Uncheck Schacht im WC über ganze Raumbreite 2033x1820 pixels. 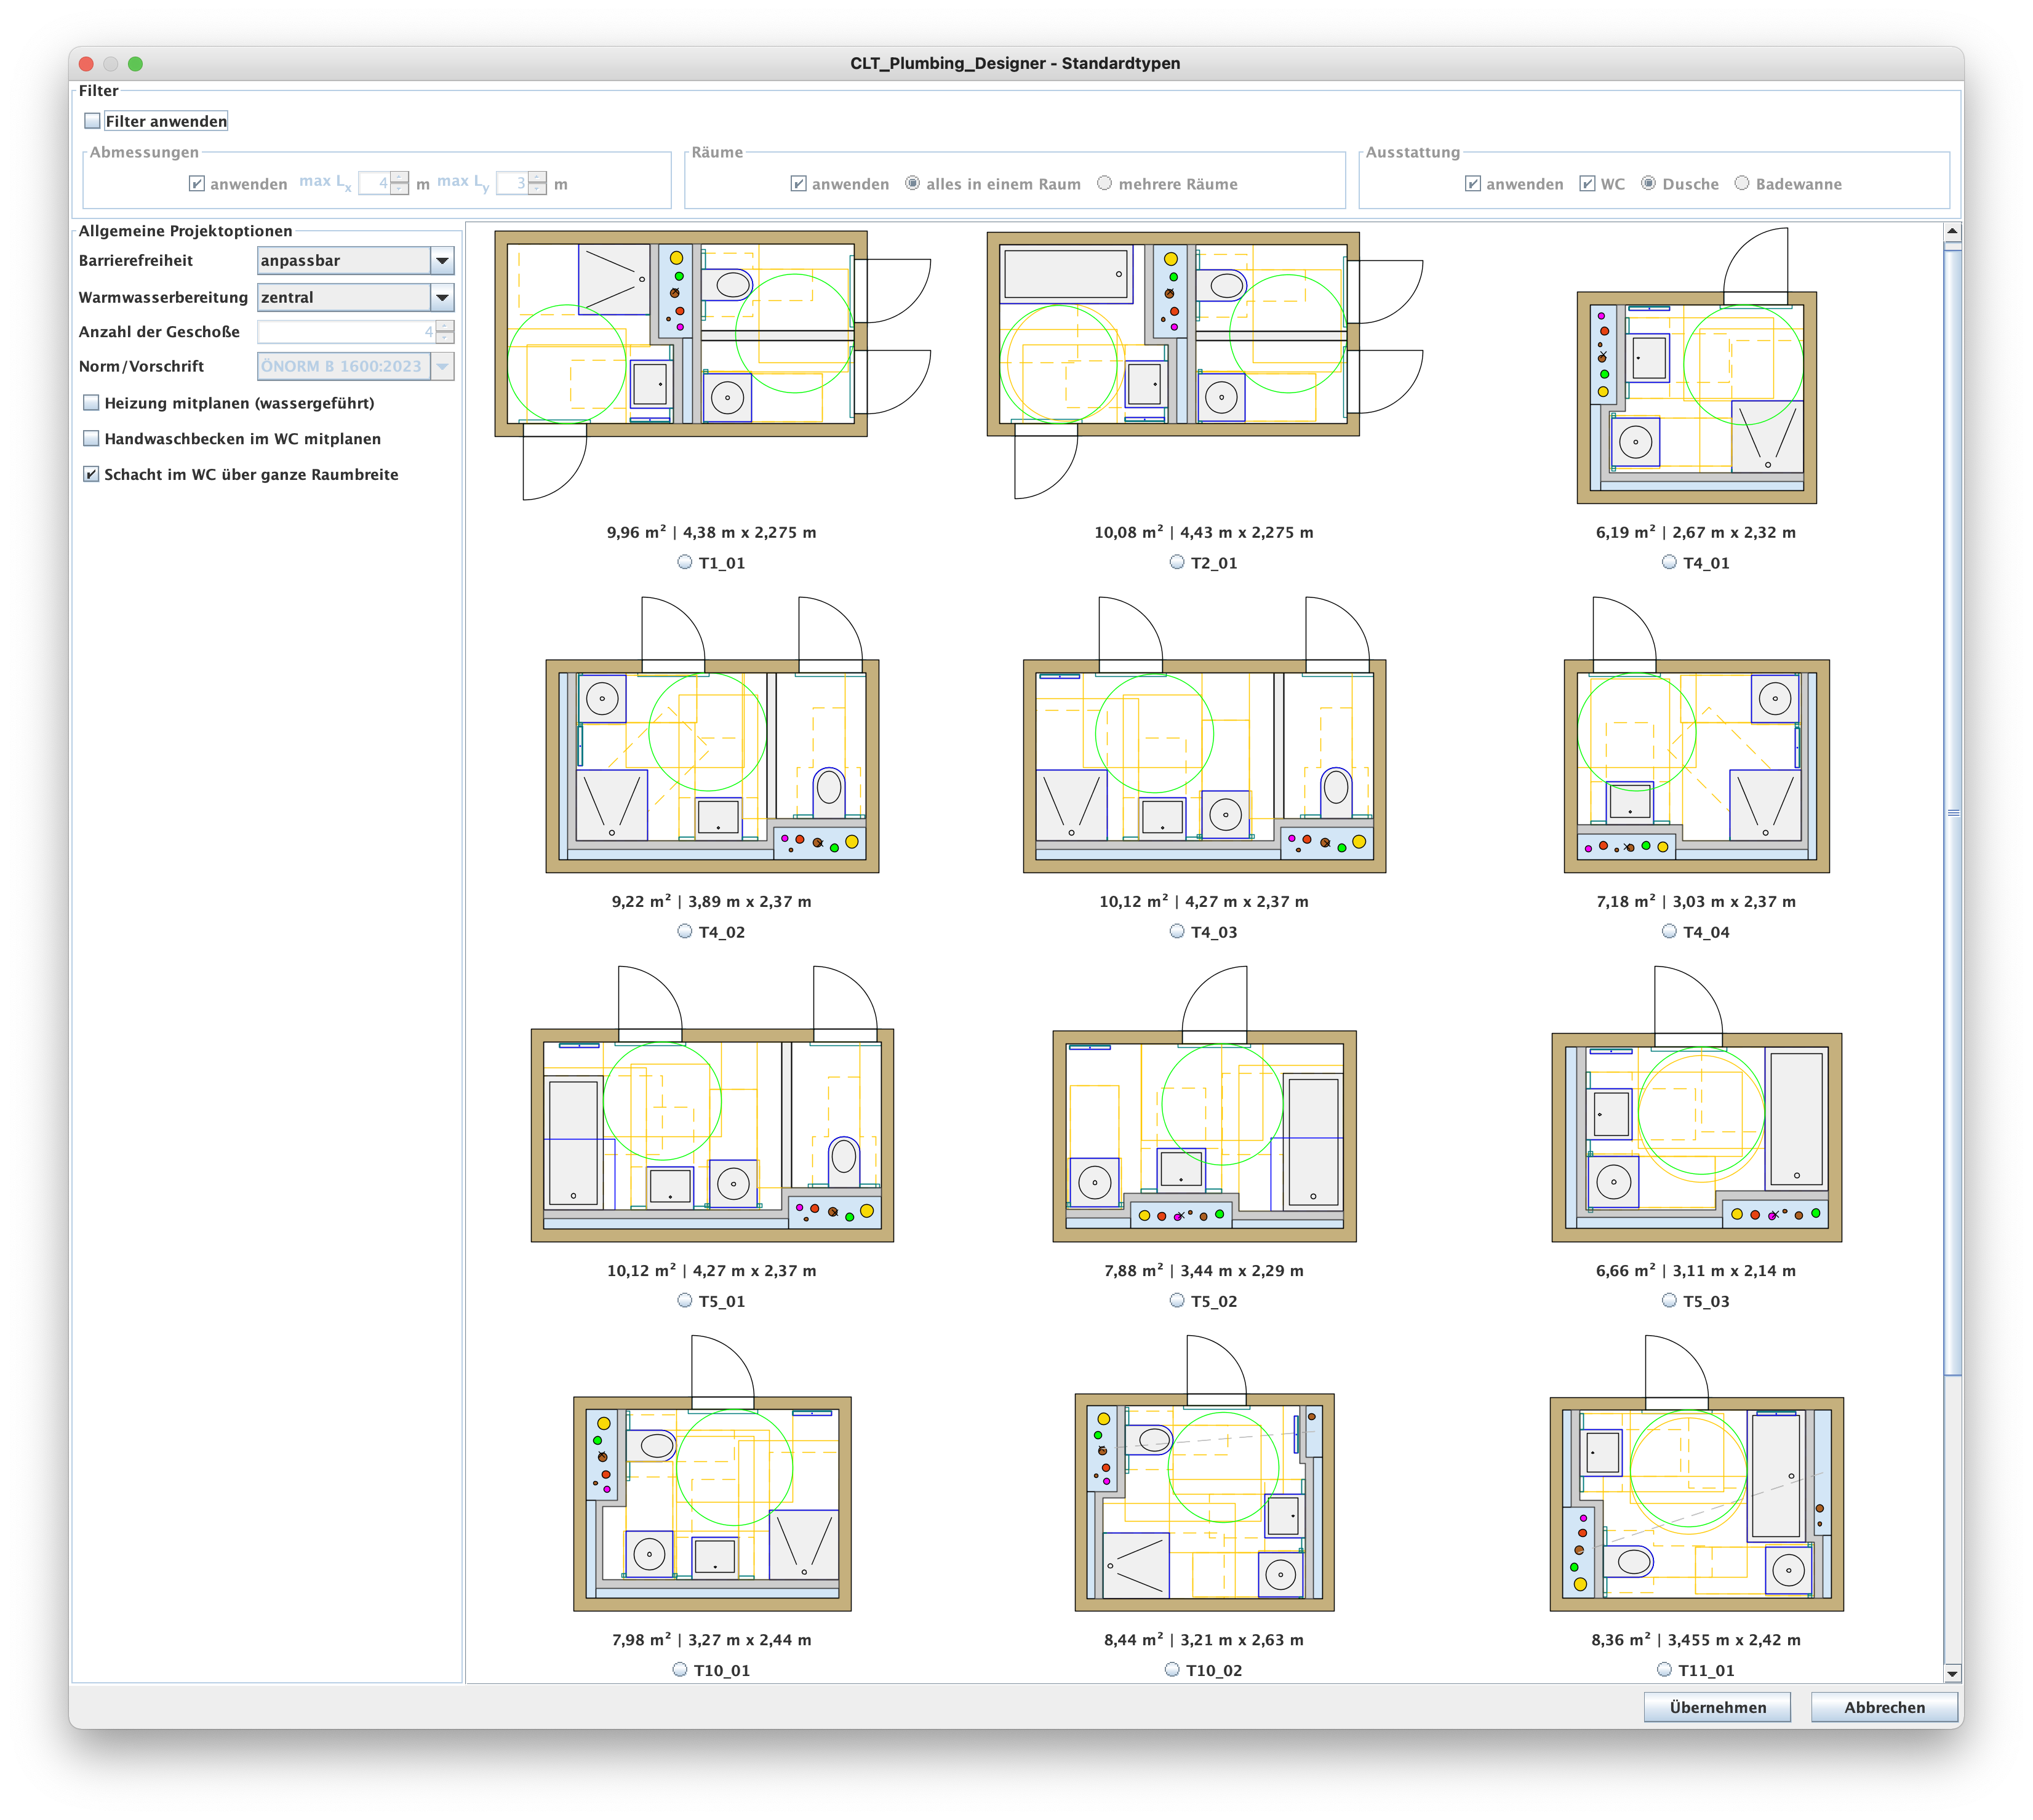[x=92, y=475]
